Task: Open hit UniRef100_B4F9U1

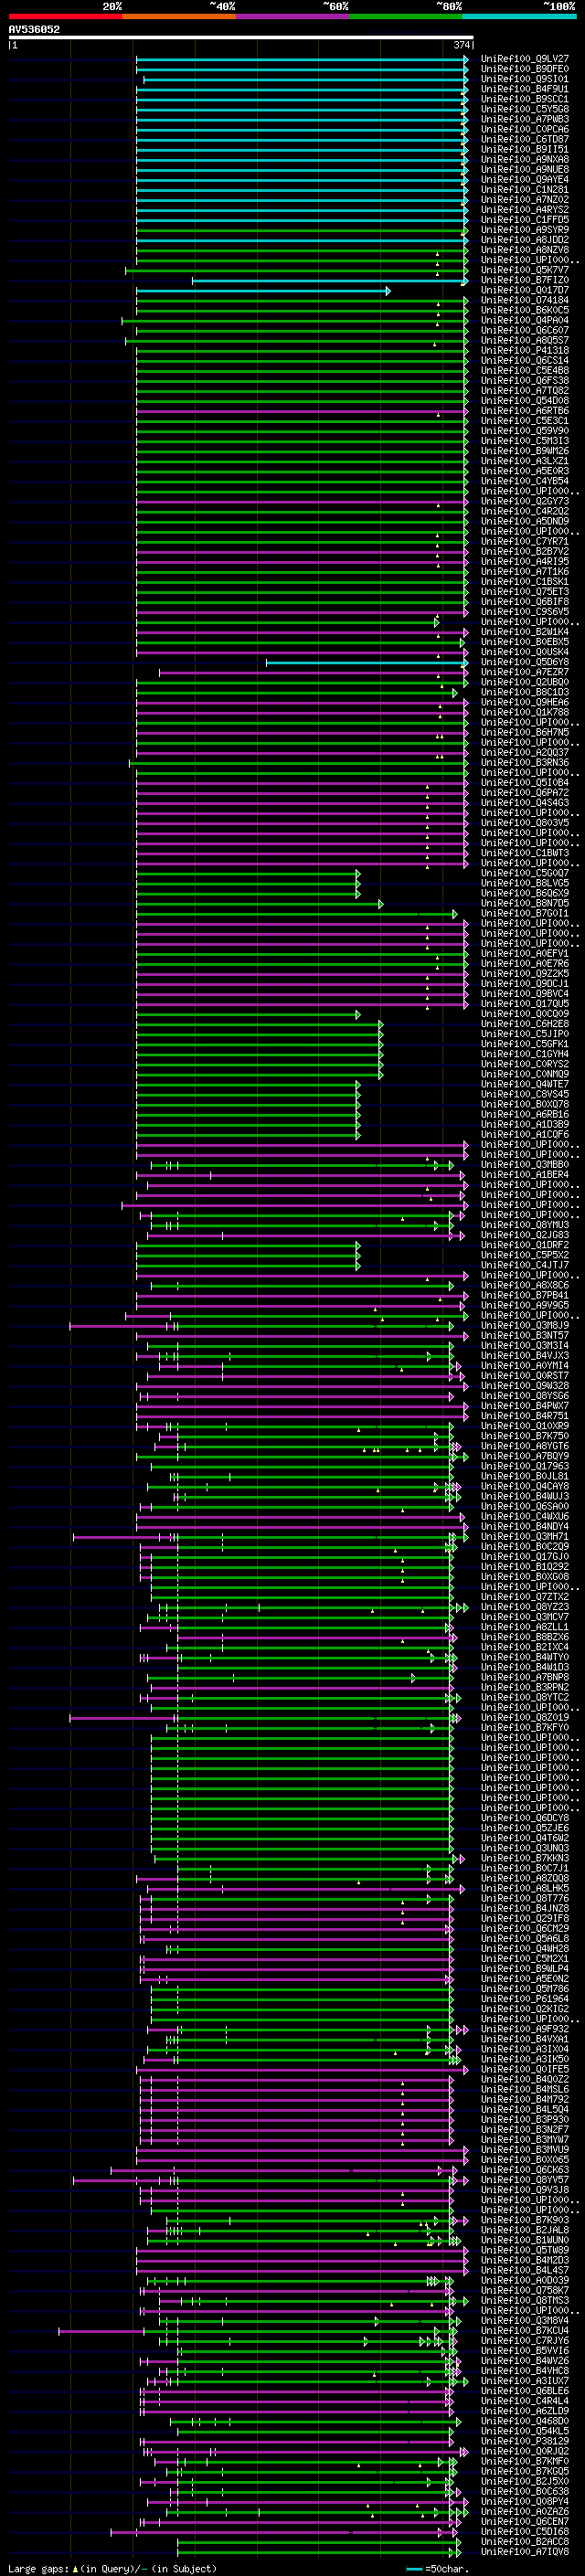Action: click(525, 89)
